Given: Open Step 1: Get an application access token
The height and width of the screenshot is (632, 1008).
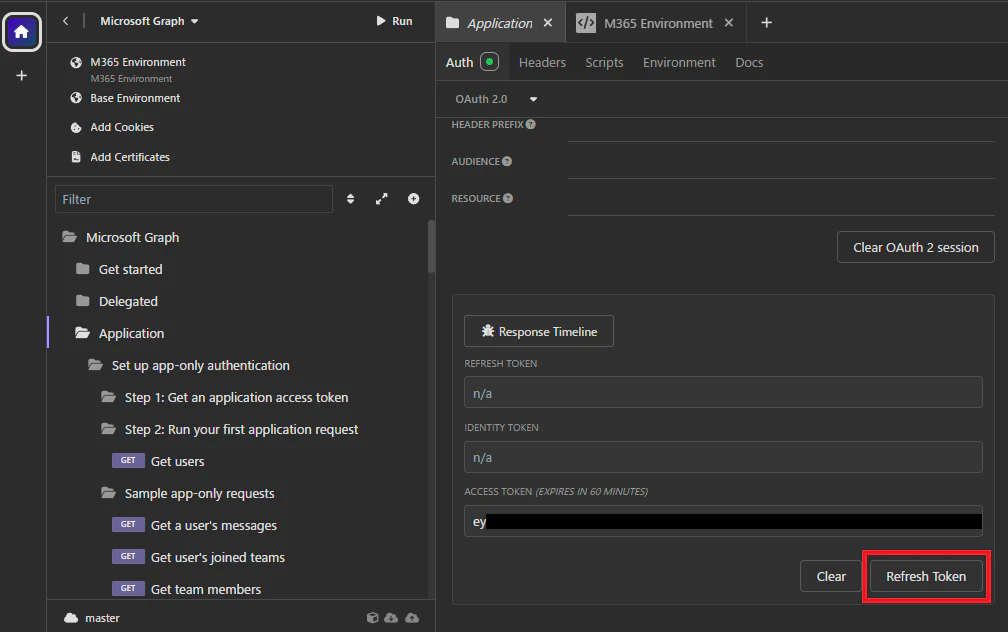Looking at the screenshot, I should pos(236,398).
